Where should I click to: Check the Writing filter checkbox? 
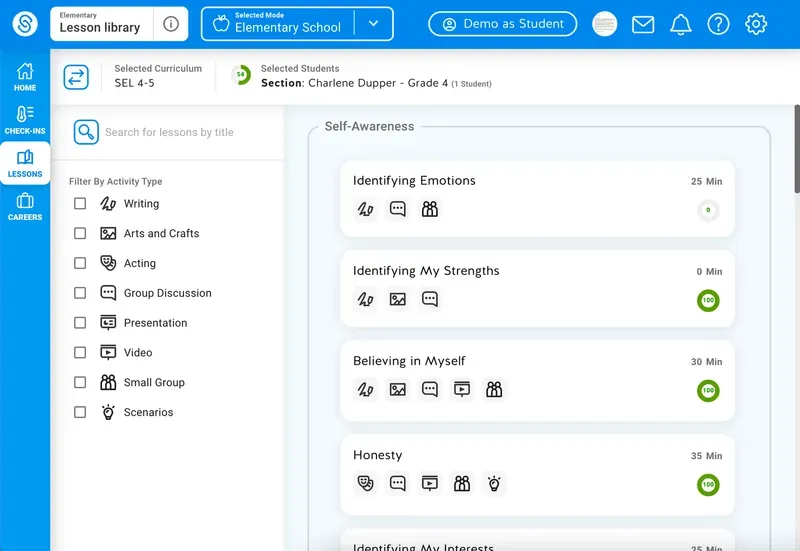click(80, 204)
